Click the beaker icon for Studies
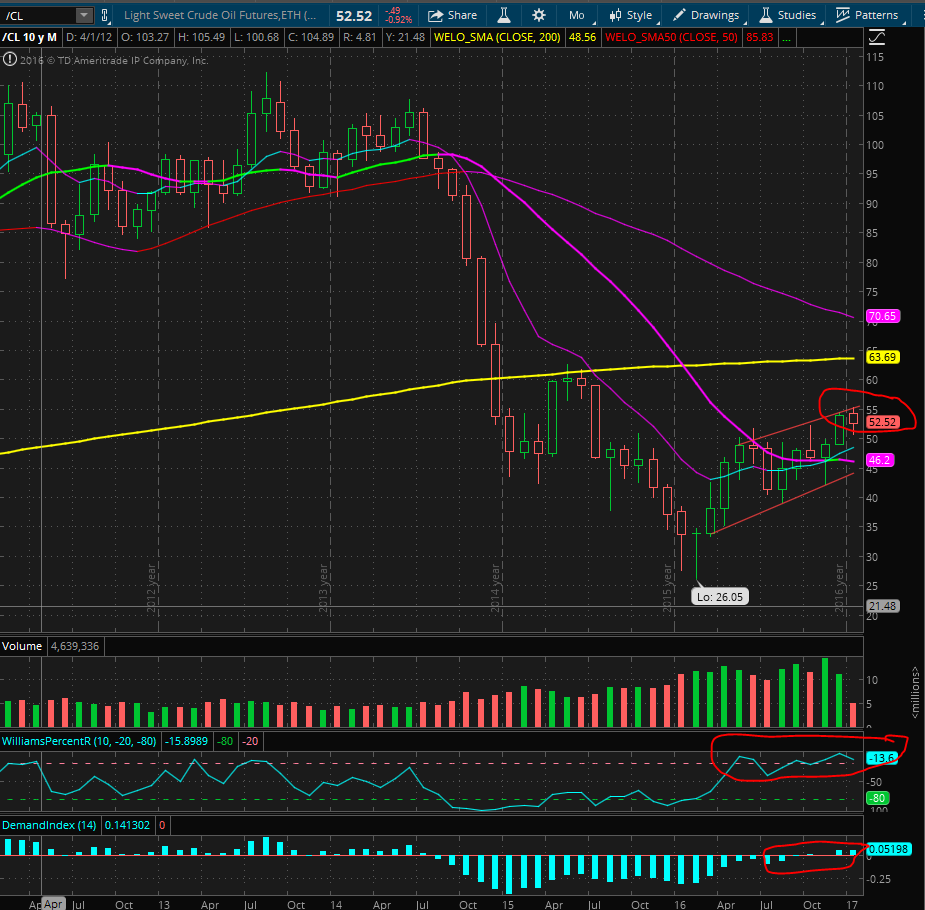This screenshot has width=925, height=910. click(766, 15)
